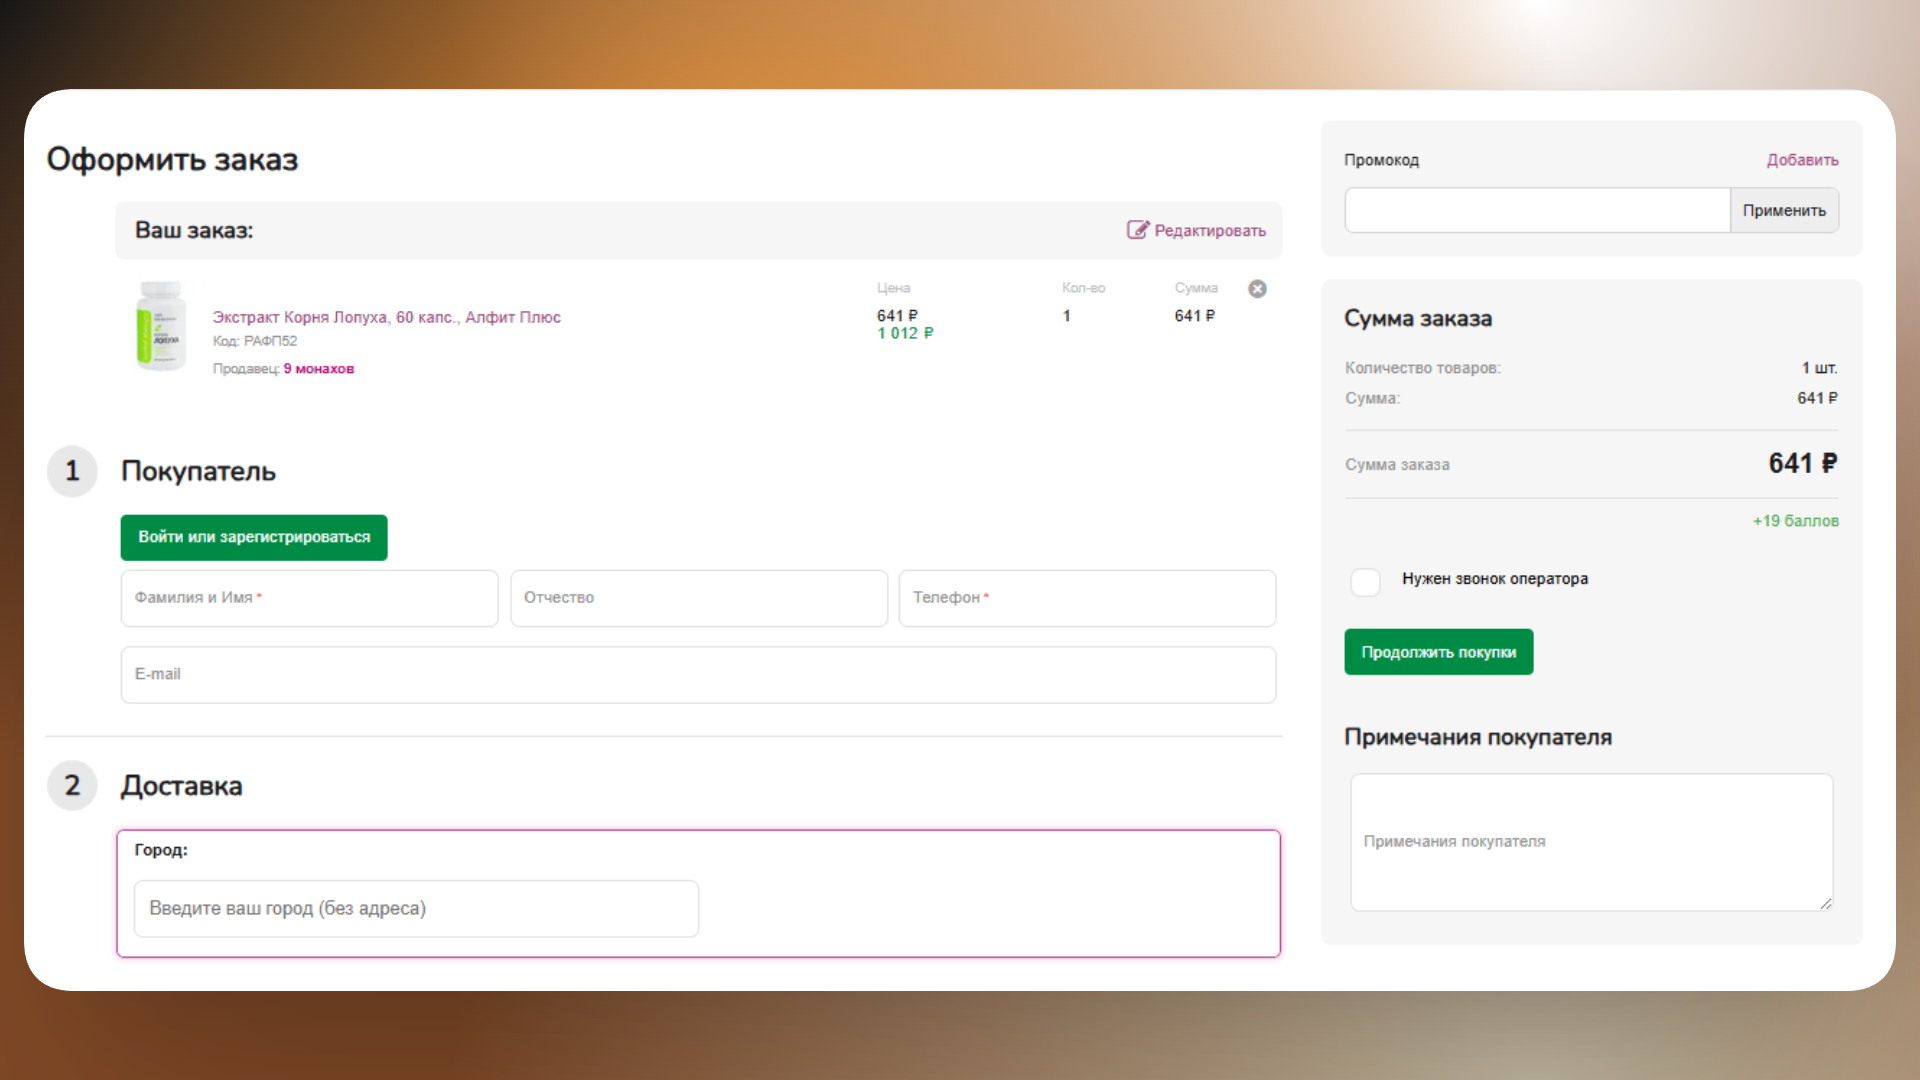This screenshot has width=1920, height=1080.
Task: Click the Добавить promo code link
Action: pyautogui.click(x=1801, y=160)
